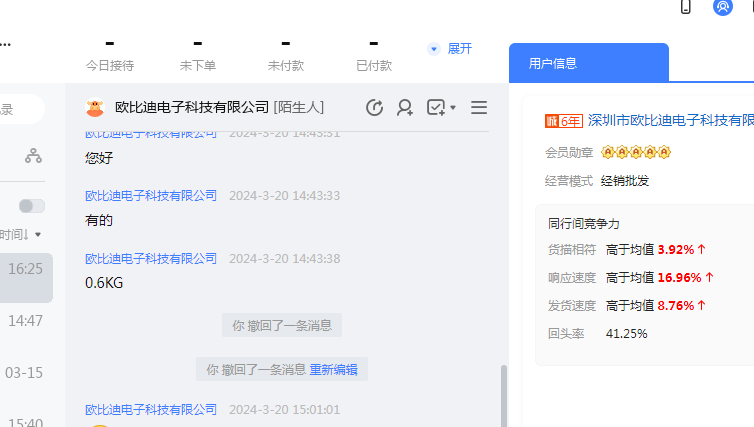Screen dimensions: 754x427
Task: Open the dropdown arrow beside the task icon
Action: coord(453,108)
